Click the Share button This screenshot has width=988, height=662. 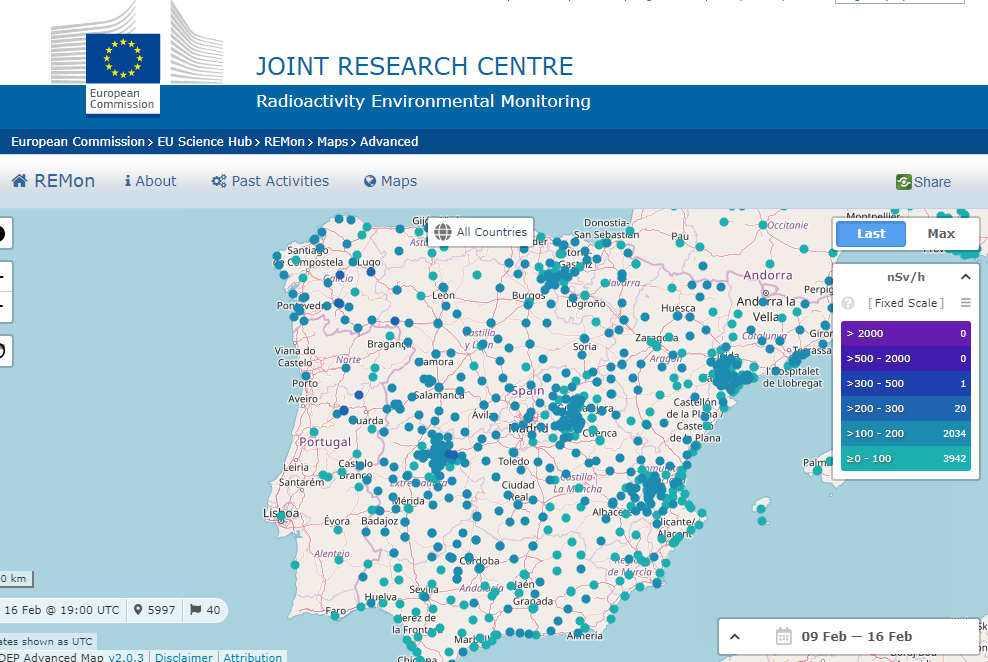pyautogui.click(x=923, y=182)
